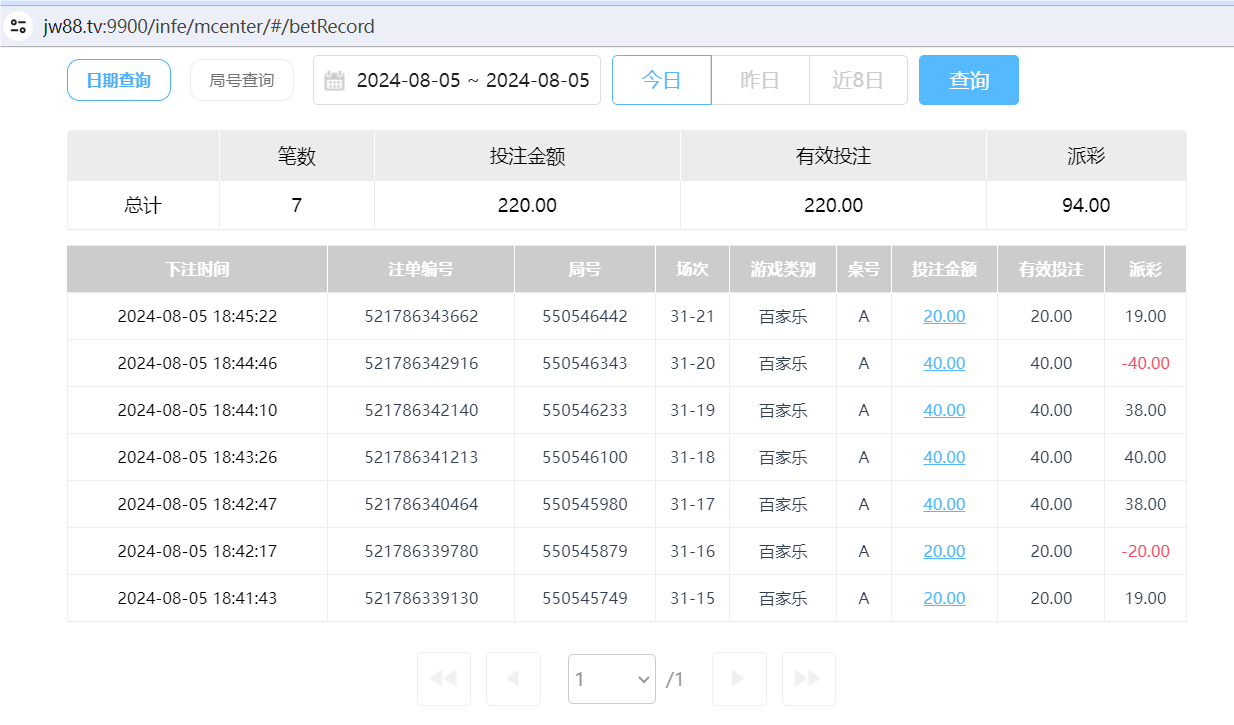Open the 20.00 bet link in the bottom row
The height and width of the screenshot is (725, 1234).
(x=943, y=598)
